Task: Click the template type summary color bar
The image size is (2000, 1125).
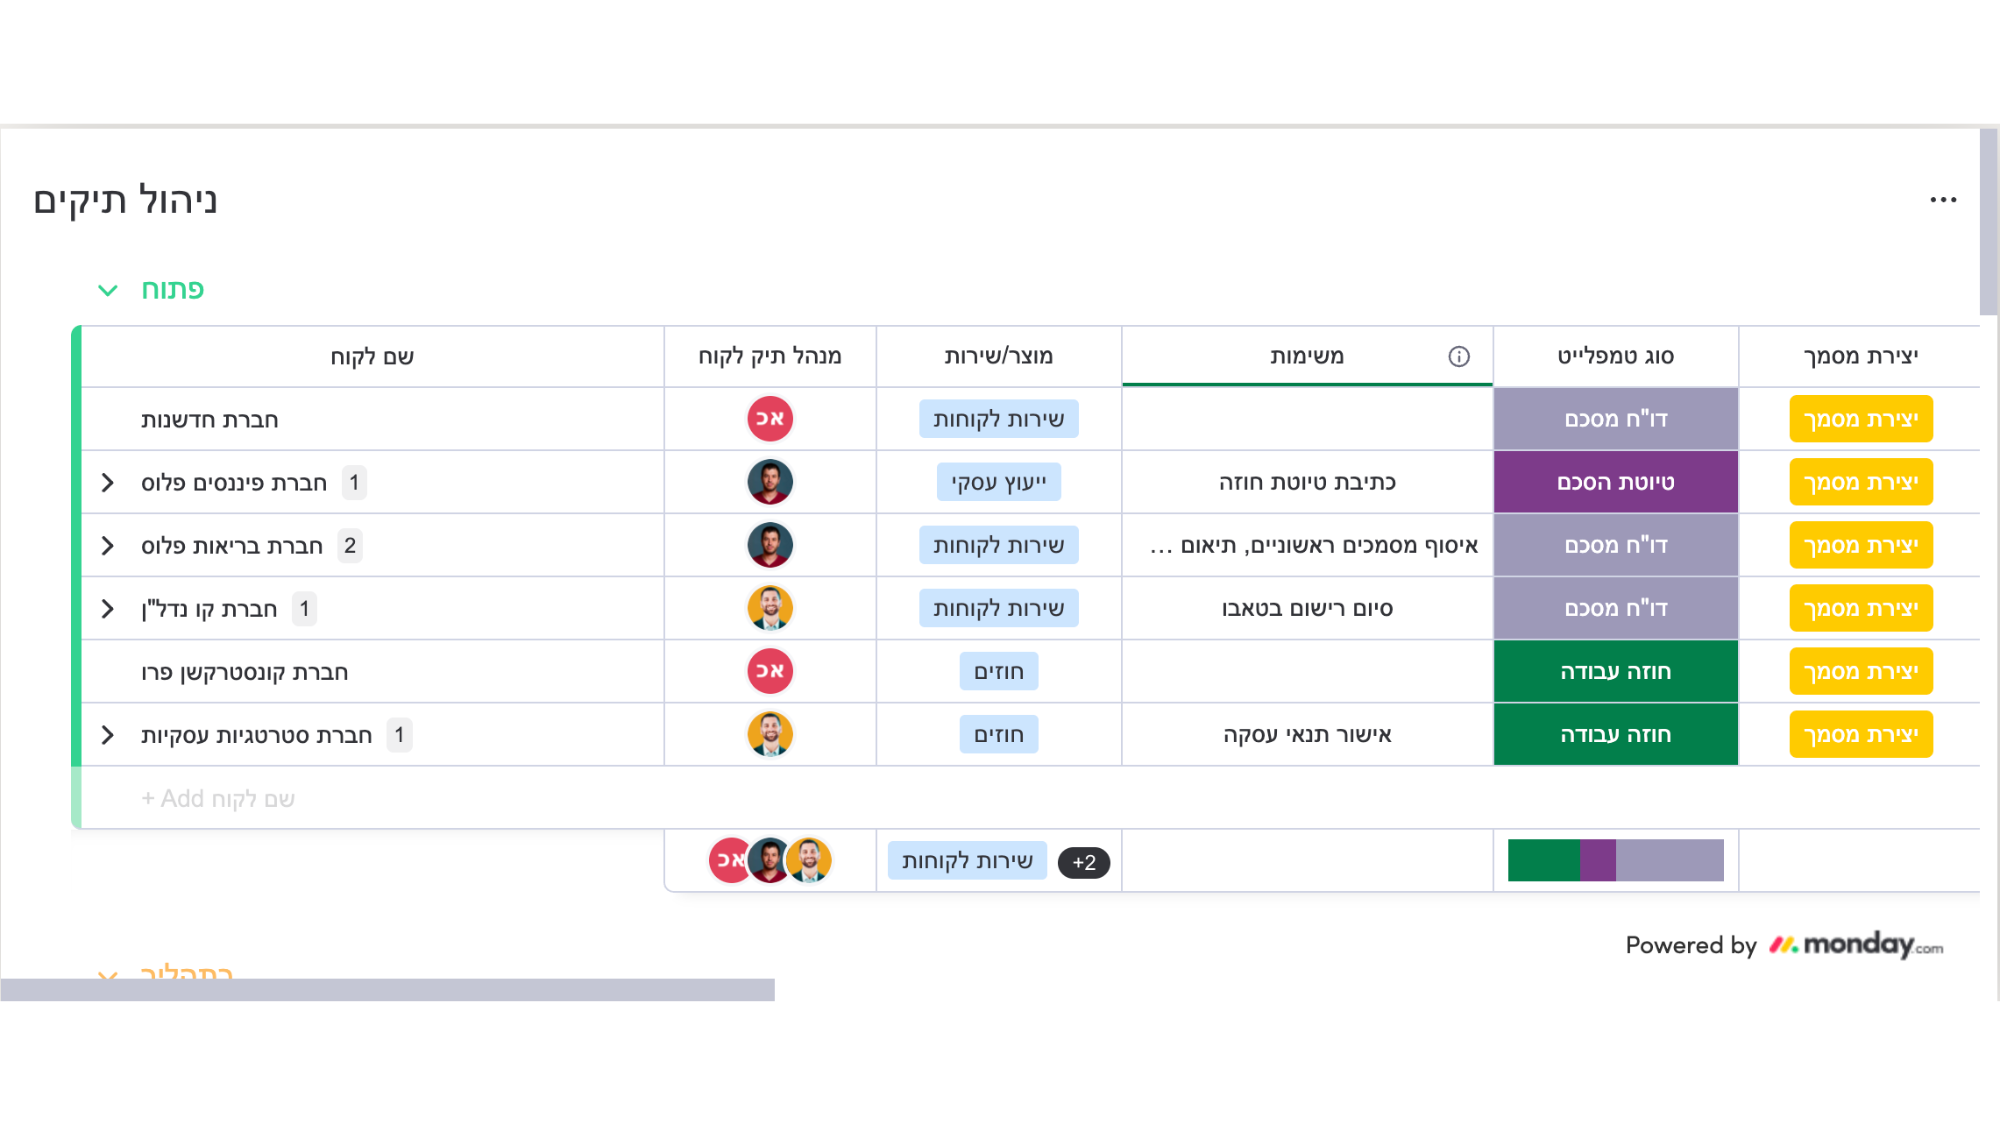Action: pos(1615,860)
